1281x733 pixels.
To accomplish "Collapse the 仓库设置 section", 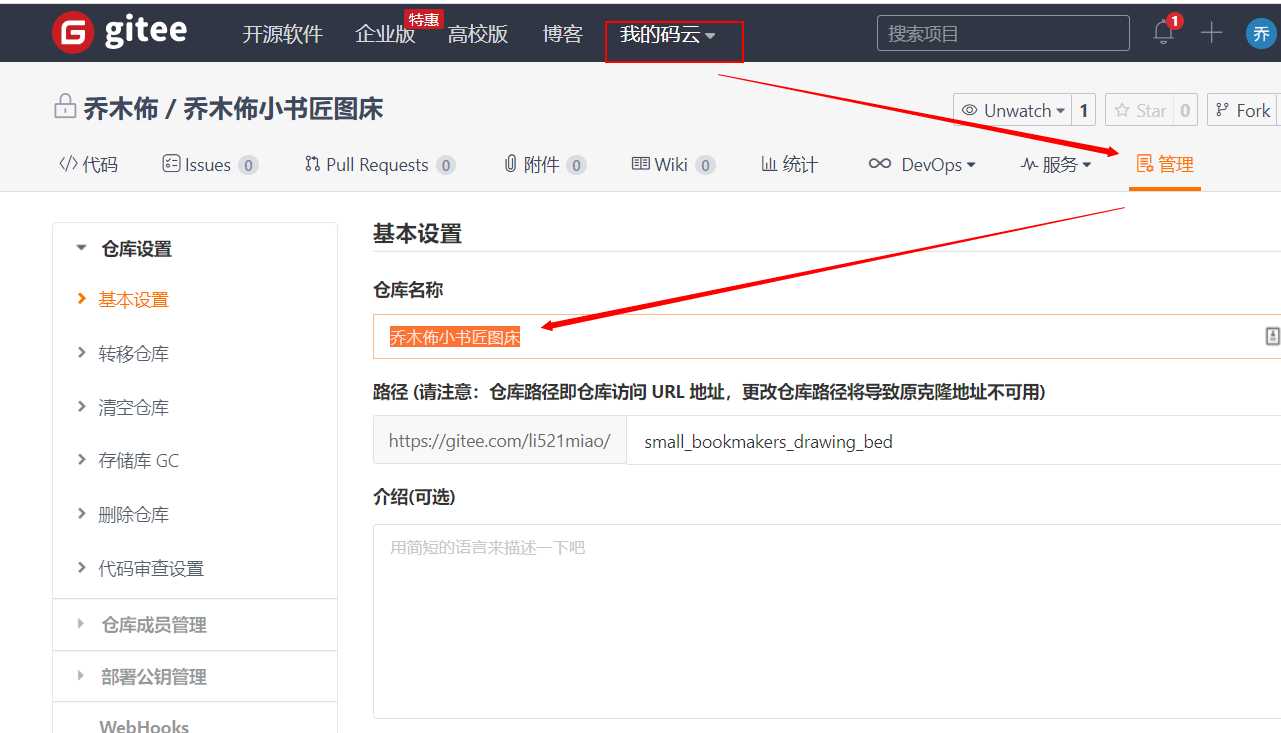I will click(x=82, y=248).
